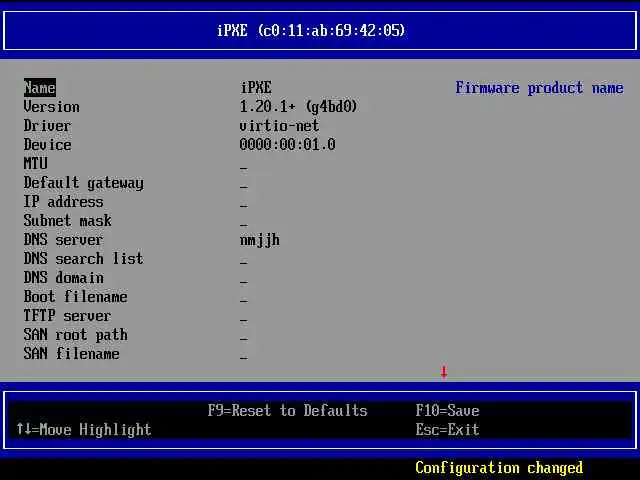This screenshot has height=480, width=640.
Task: Click the empty MTU value field
Action: (x=244, y=168)
